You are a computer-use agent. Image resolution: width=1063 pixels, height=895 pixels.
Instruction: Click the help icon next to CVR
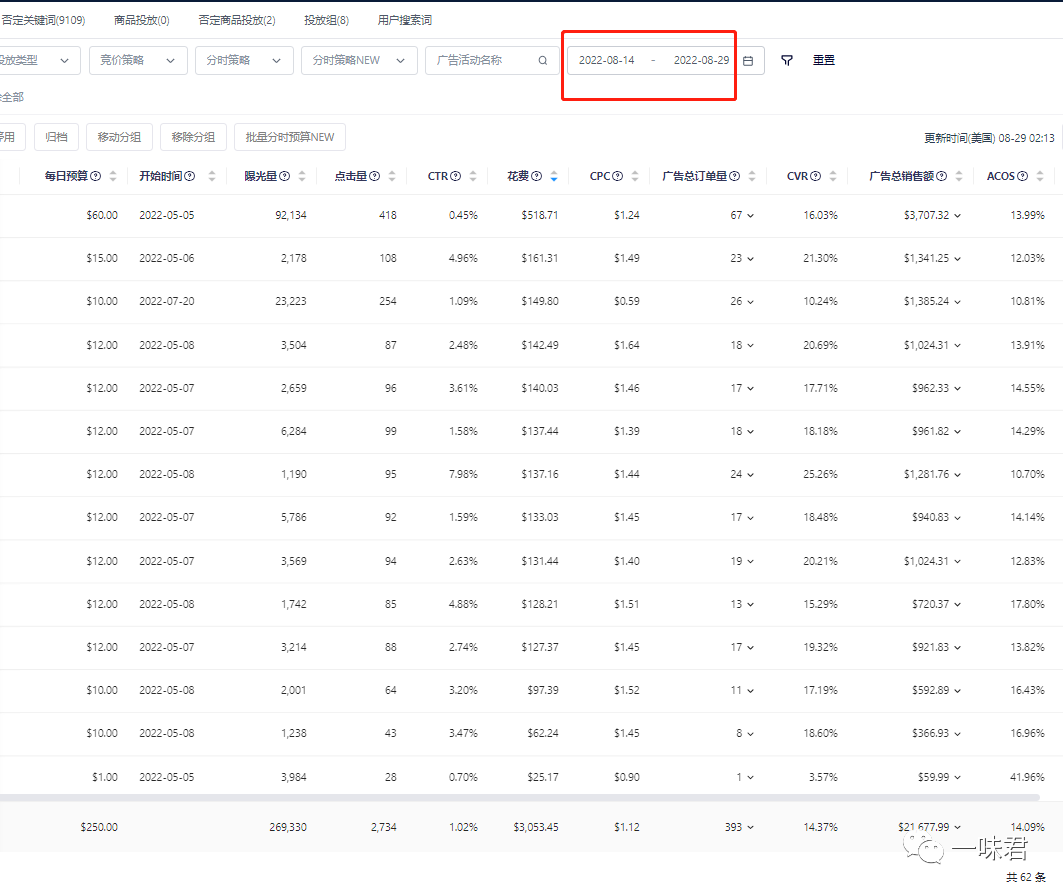pos(816,176)
